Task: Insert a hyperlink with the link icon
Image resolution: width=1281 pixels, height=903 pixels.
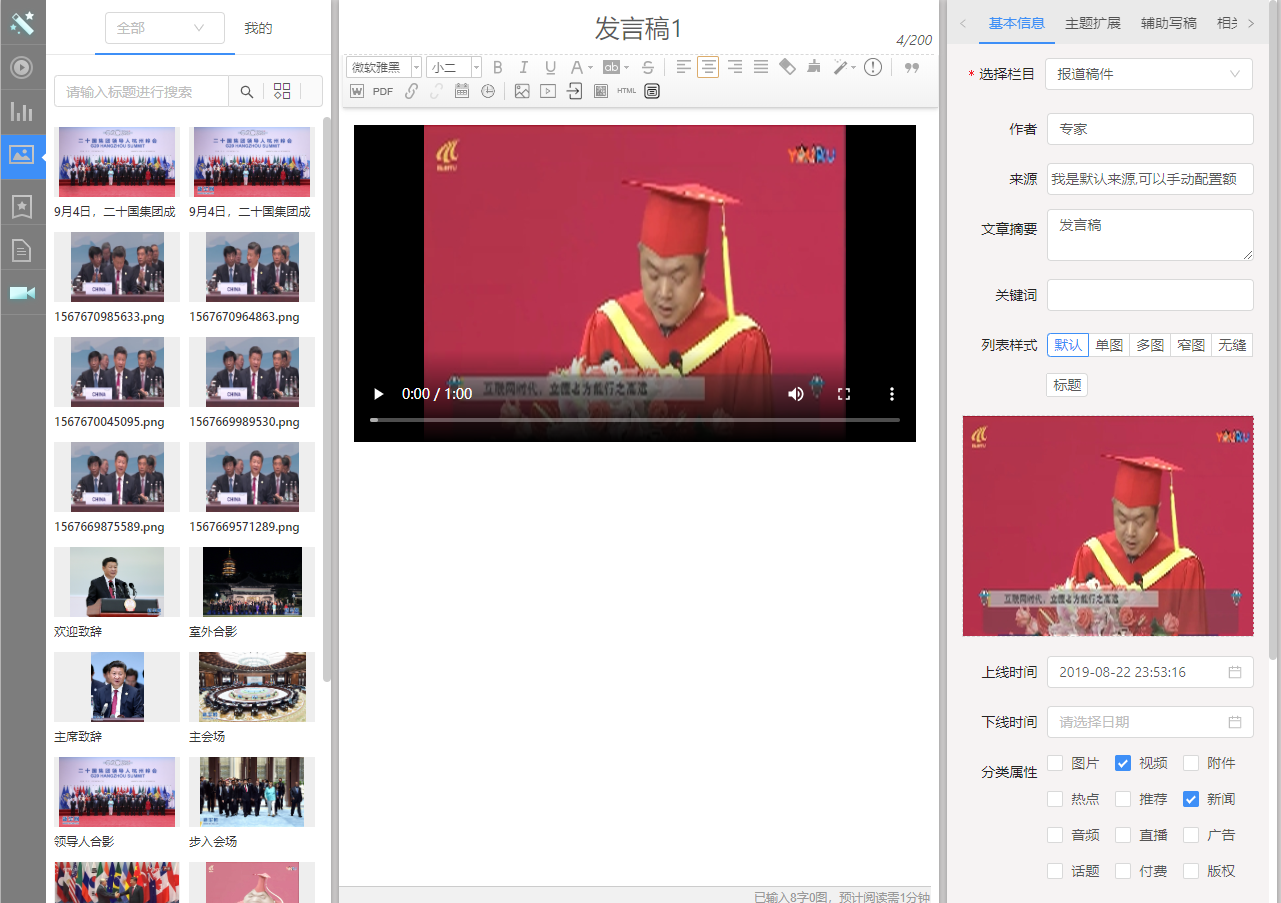Action: (411, 91)
